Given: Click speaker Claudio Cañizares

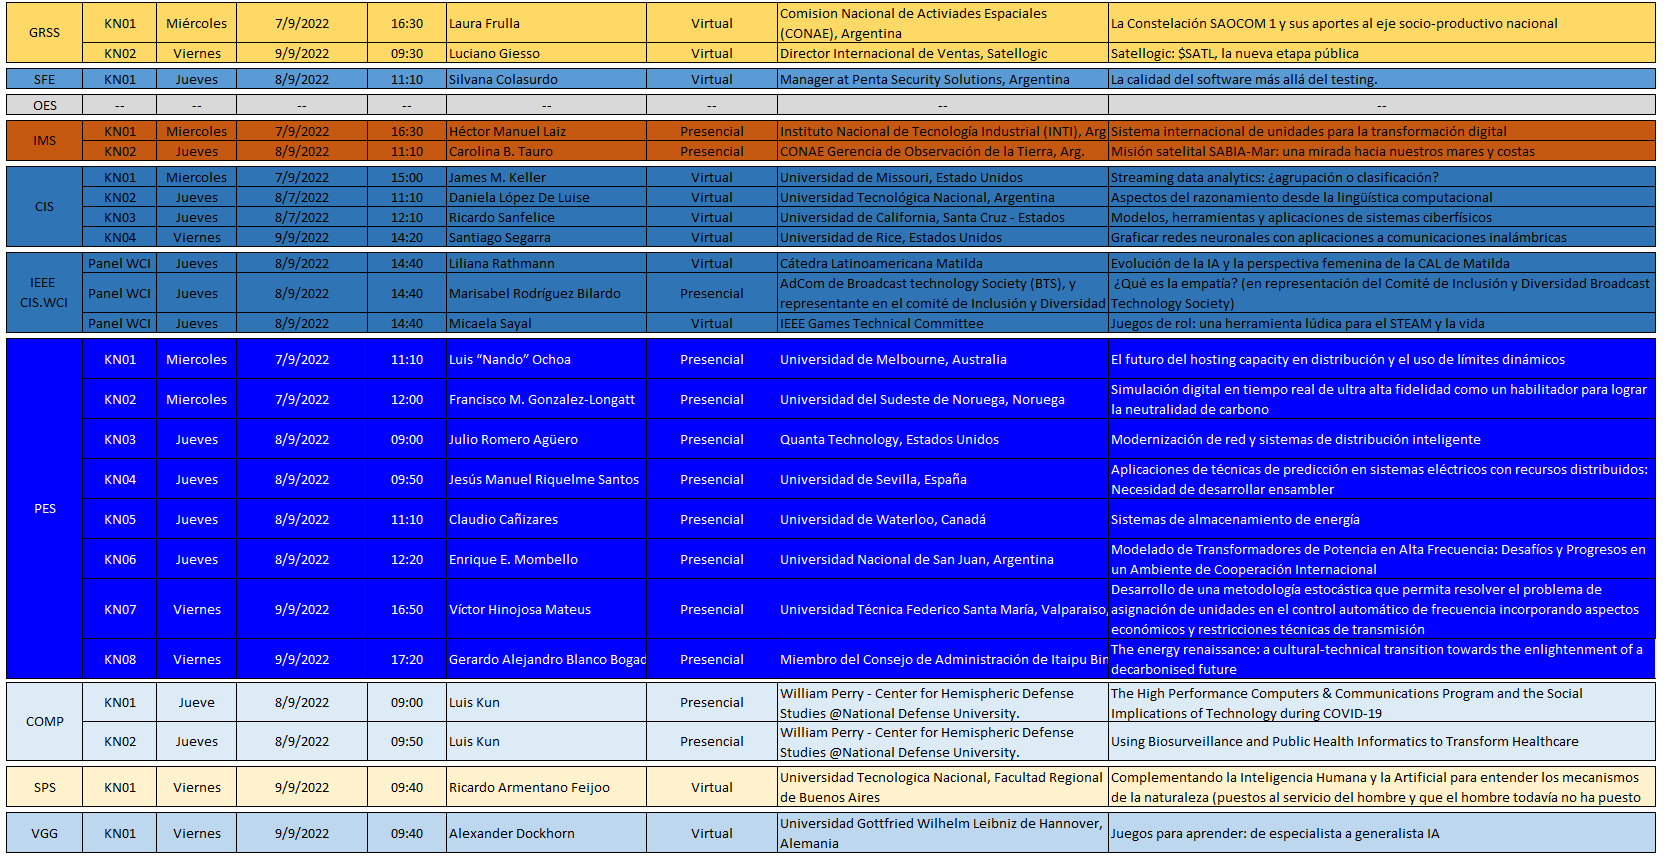Looking at the screenshot, I should (503, 519).
